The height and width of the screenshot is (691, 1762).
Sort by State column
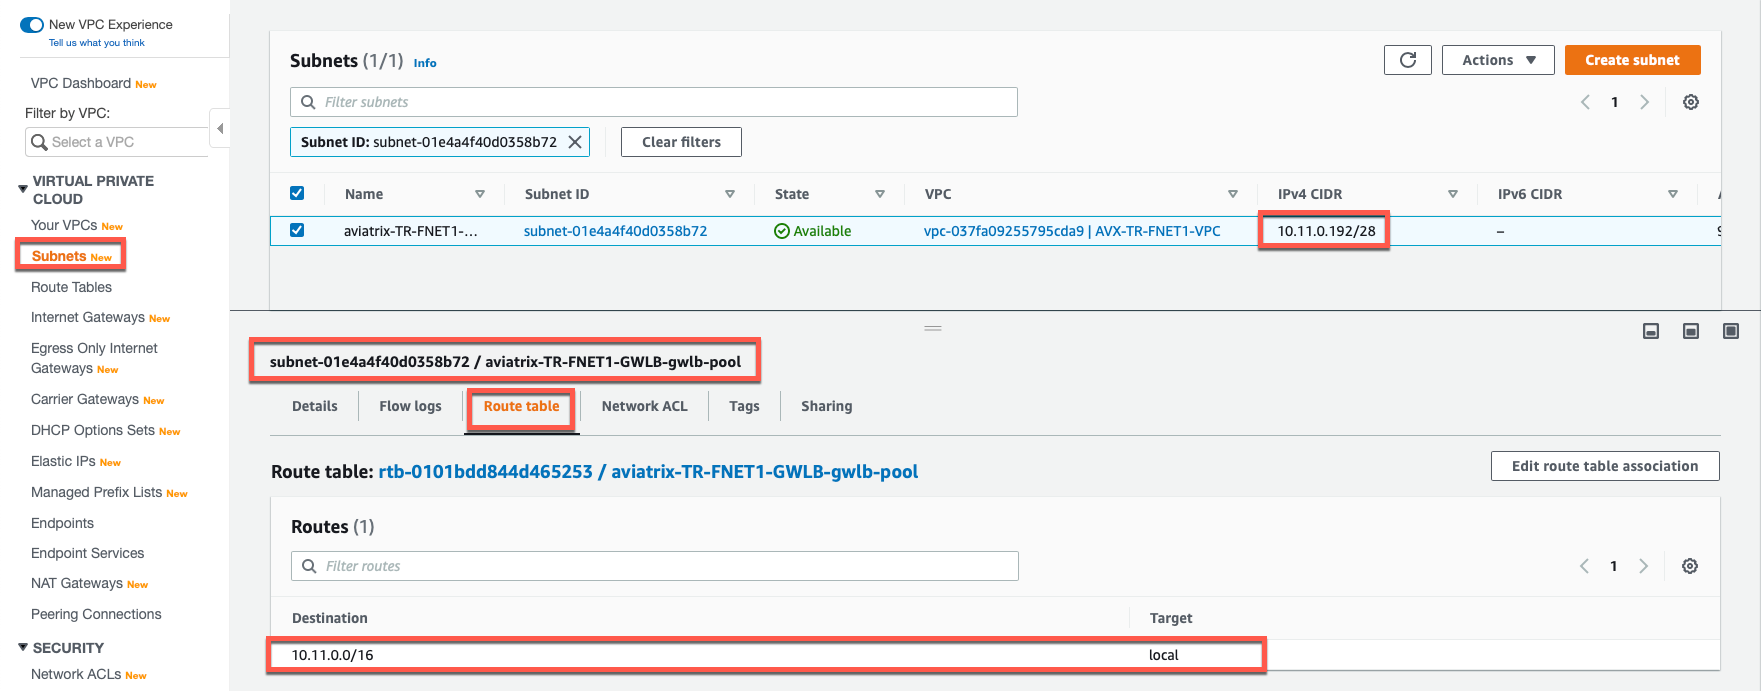pyautogui.click(x=880, y=194)
